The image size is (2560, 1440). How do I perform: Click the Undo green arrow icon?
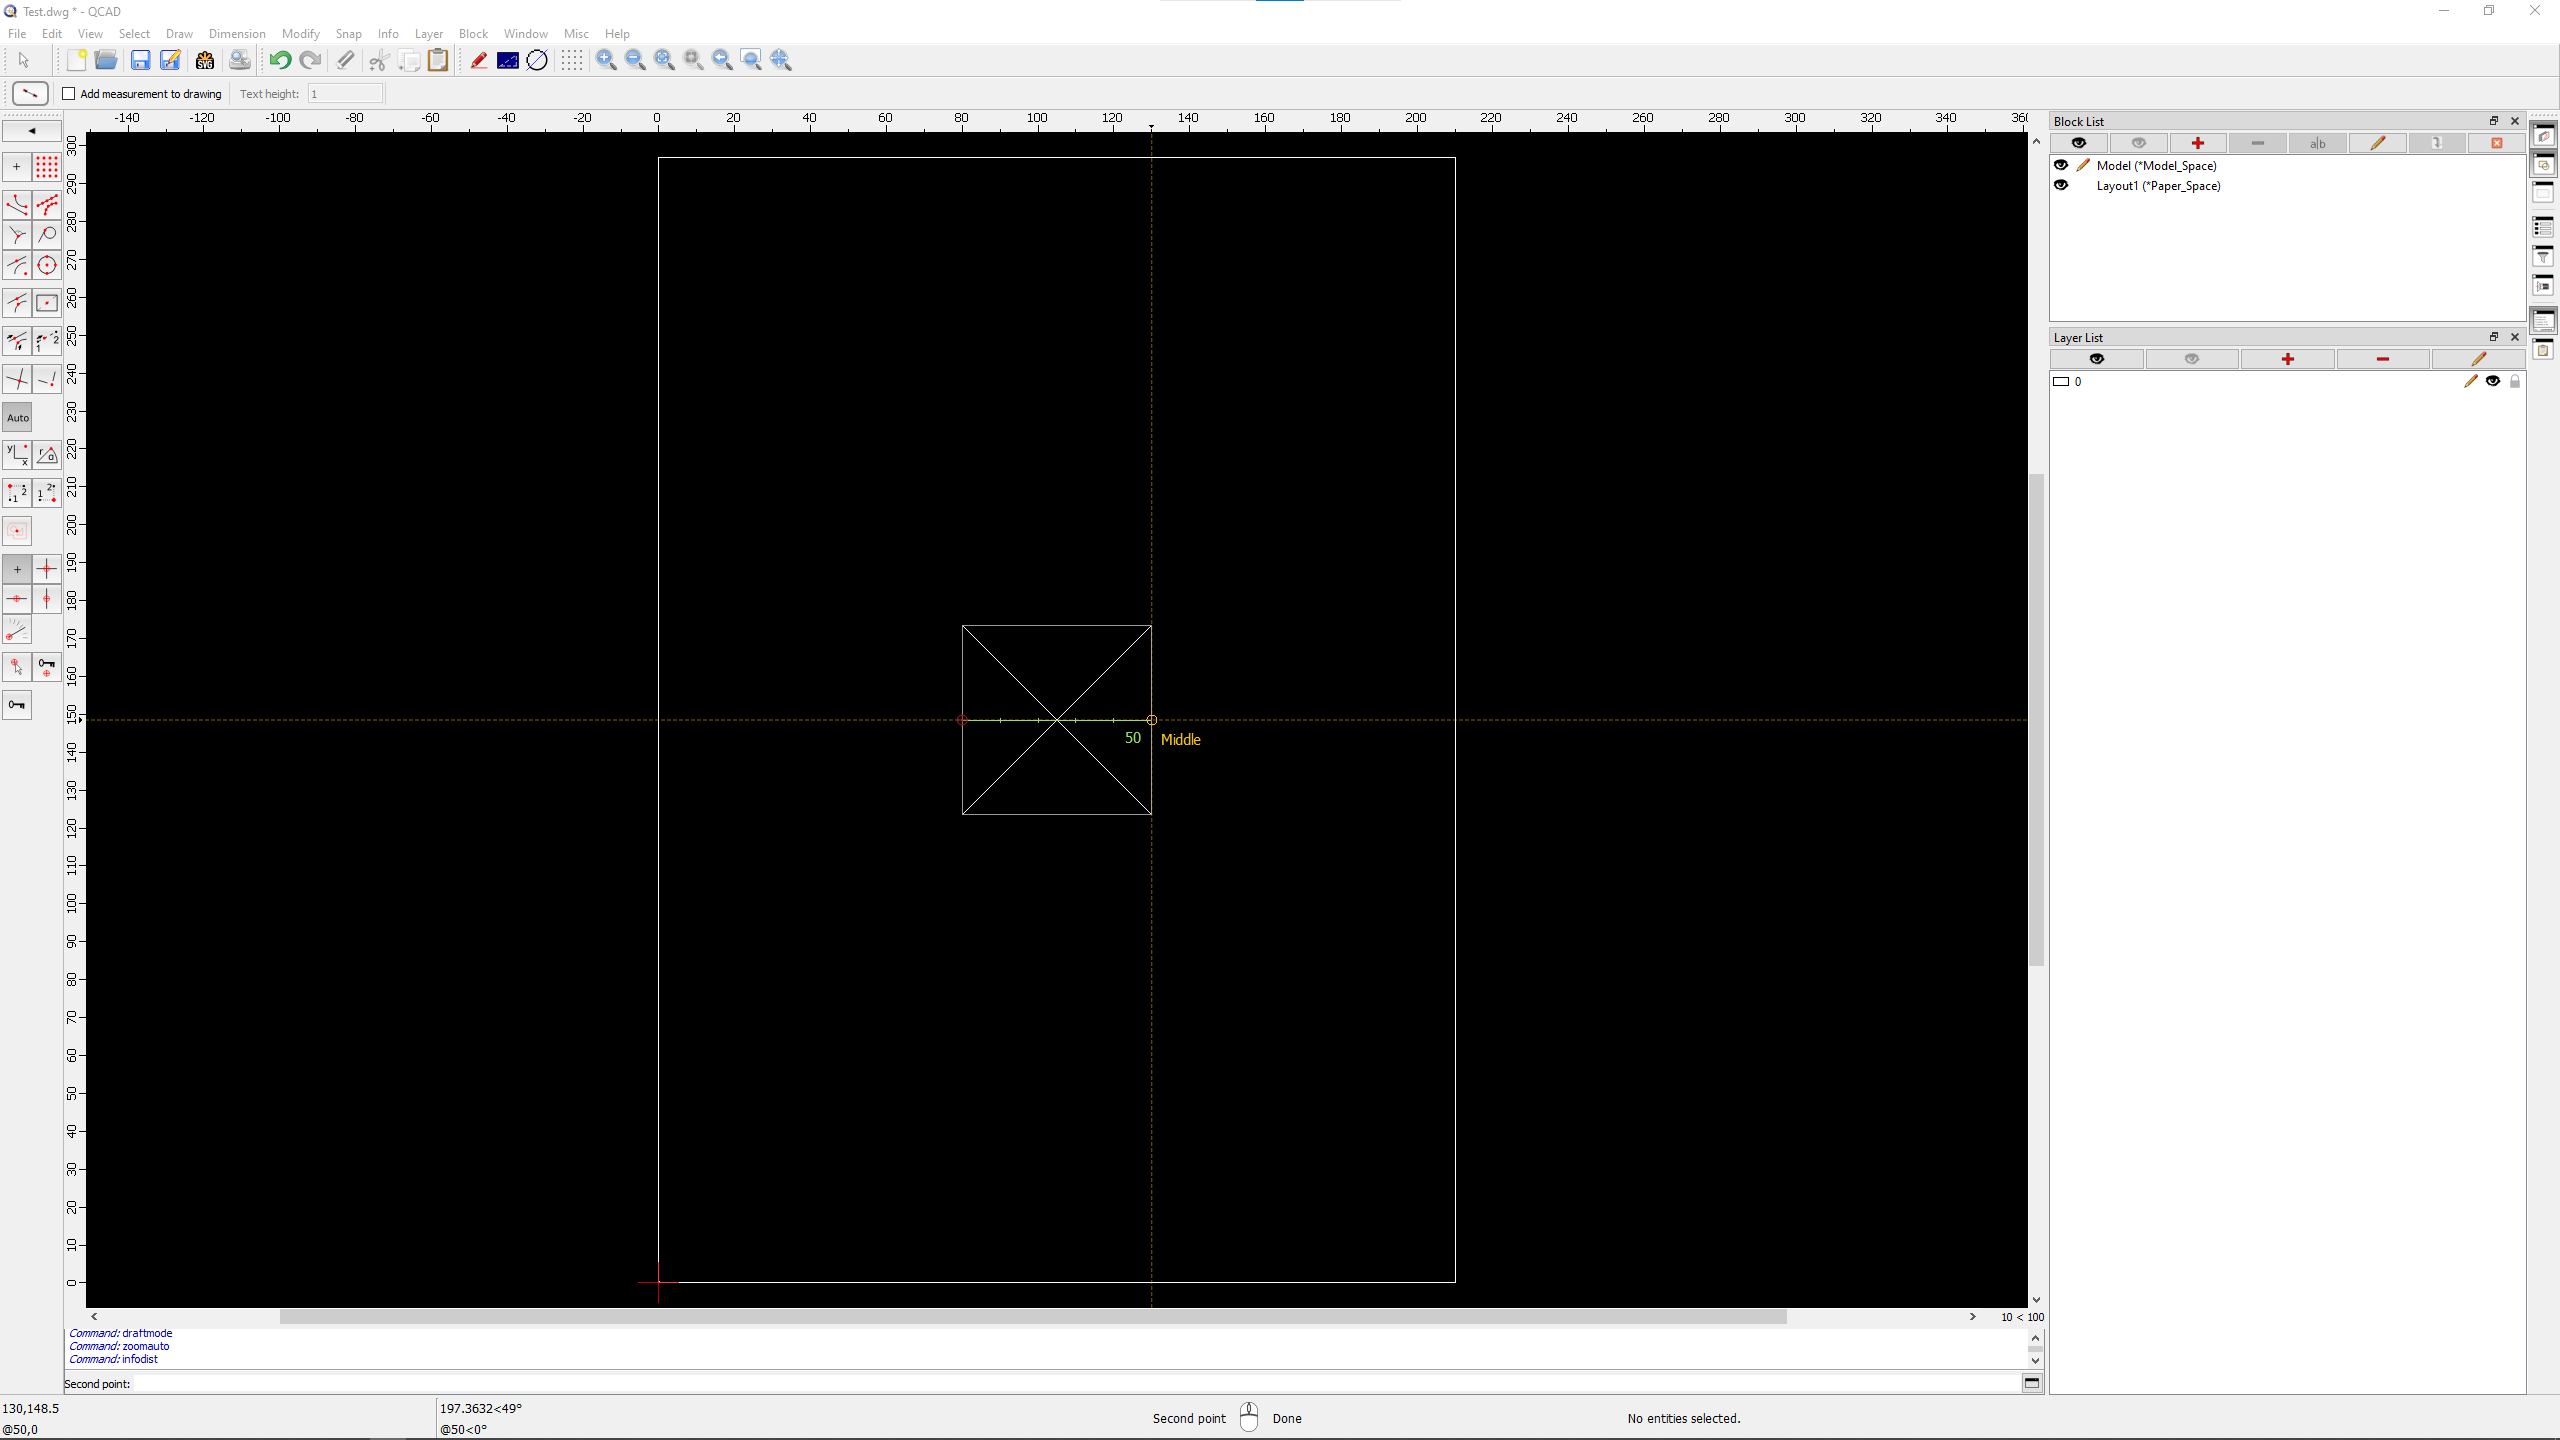[280, 60]
